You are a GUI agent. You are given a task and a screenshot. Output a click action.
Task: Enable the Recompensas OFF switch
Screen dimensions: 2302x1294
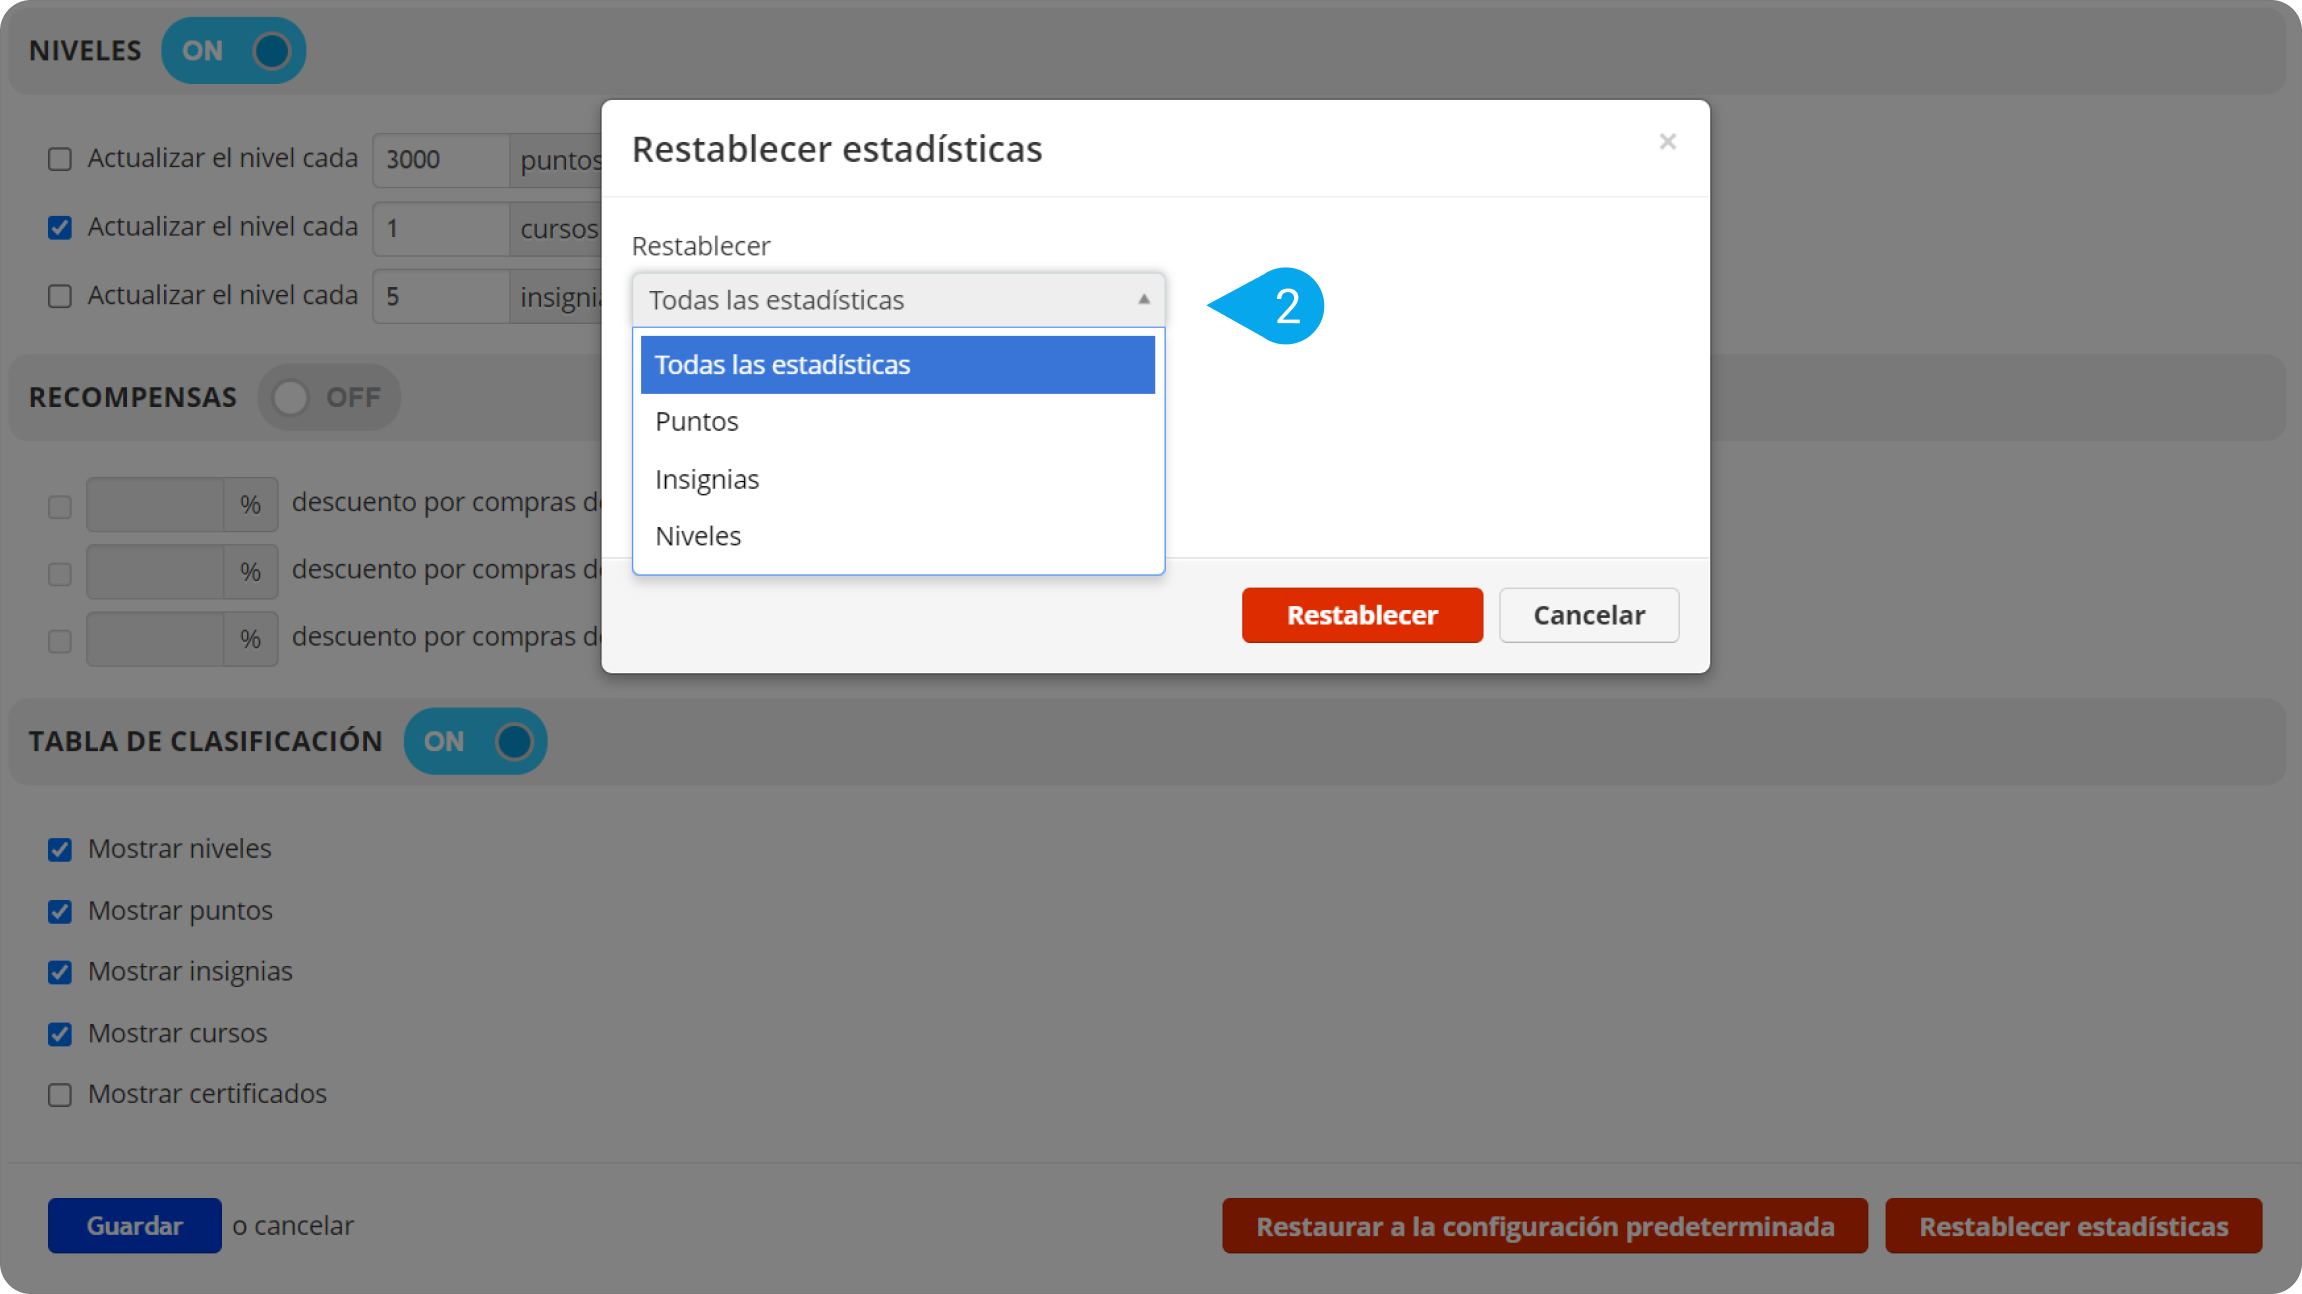329,398
